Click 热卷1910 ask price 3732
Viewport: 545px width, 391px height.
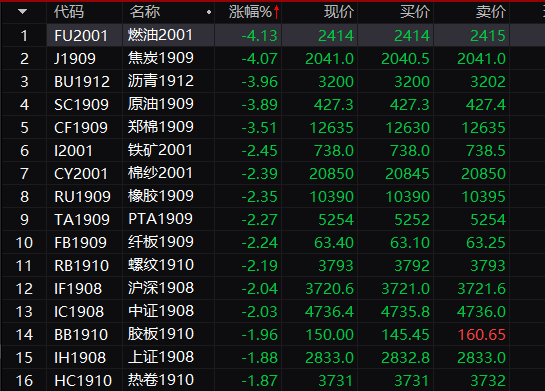coord(488,381)
